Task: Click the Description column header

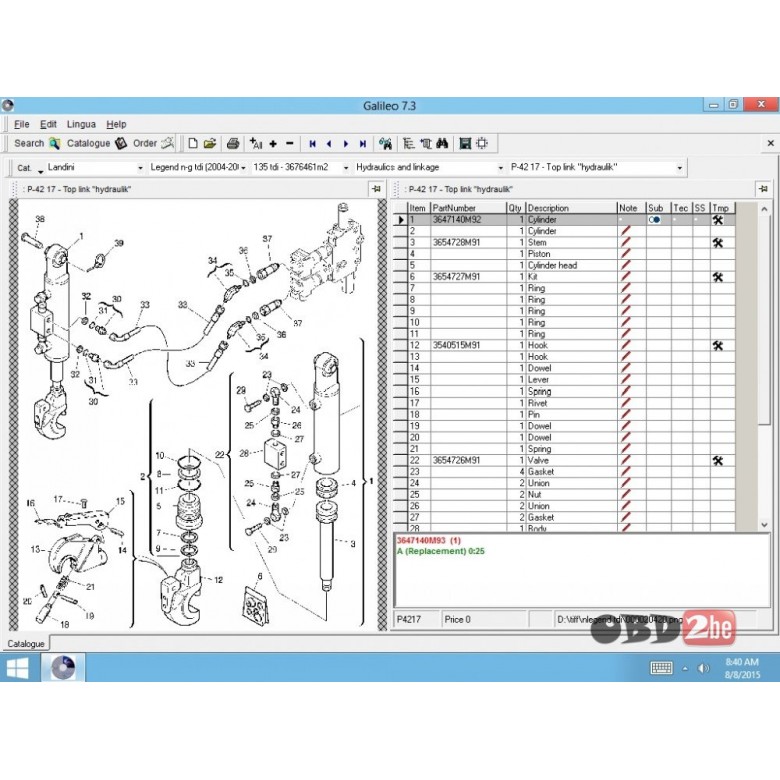Action: coord(571,208)
